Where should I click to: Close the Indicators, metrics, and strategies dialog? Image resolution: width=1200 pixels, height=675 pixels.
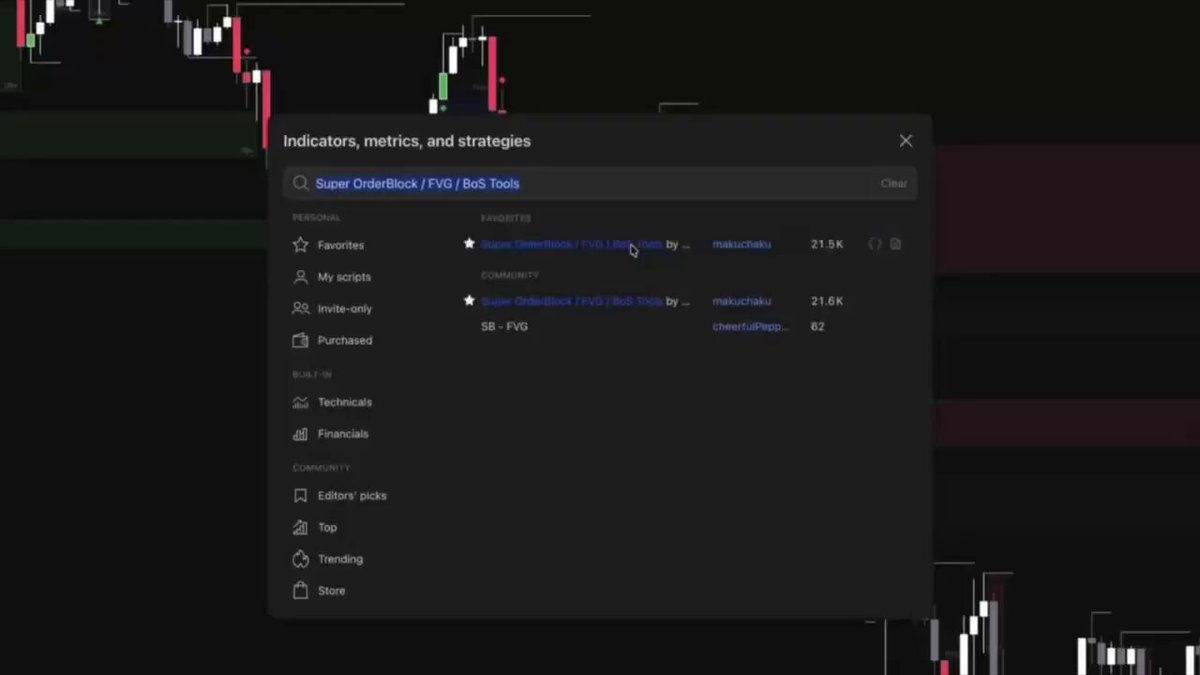tap(906, 141)
